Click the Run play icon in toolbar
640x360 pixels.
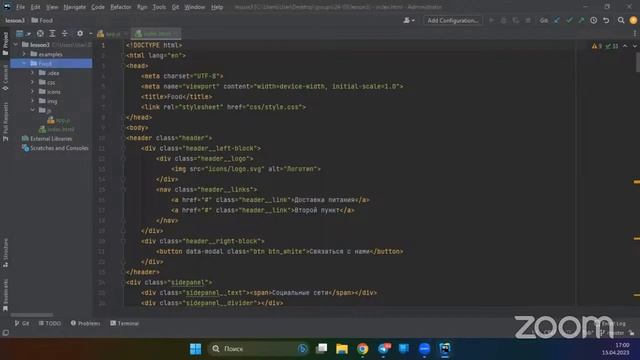491,20
